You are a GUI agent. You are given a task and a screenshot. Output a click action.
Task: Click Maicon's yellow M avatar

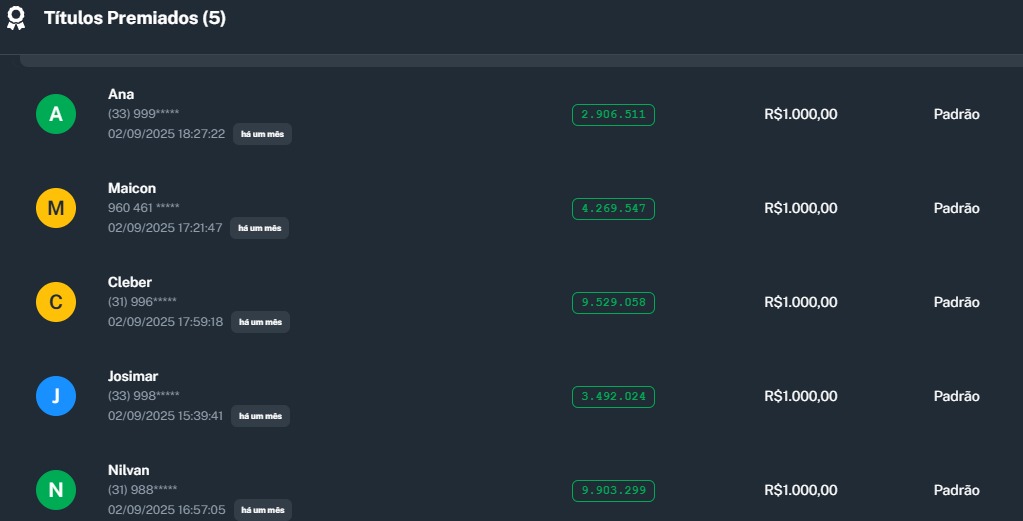56,208
